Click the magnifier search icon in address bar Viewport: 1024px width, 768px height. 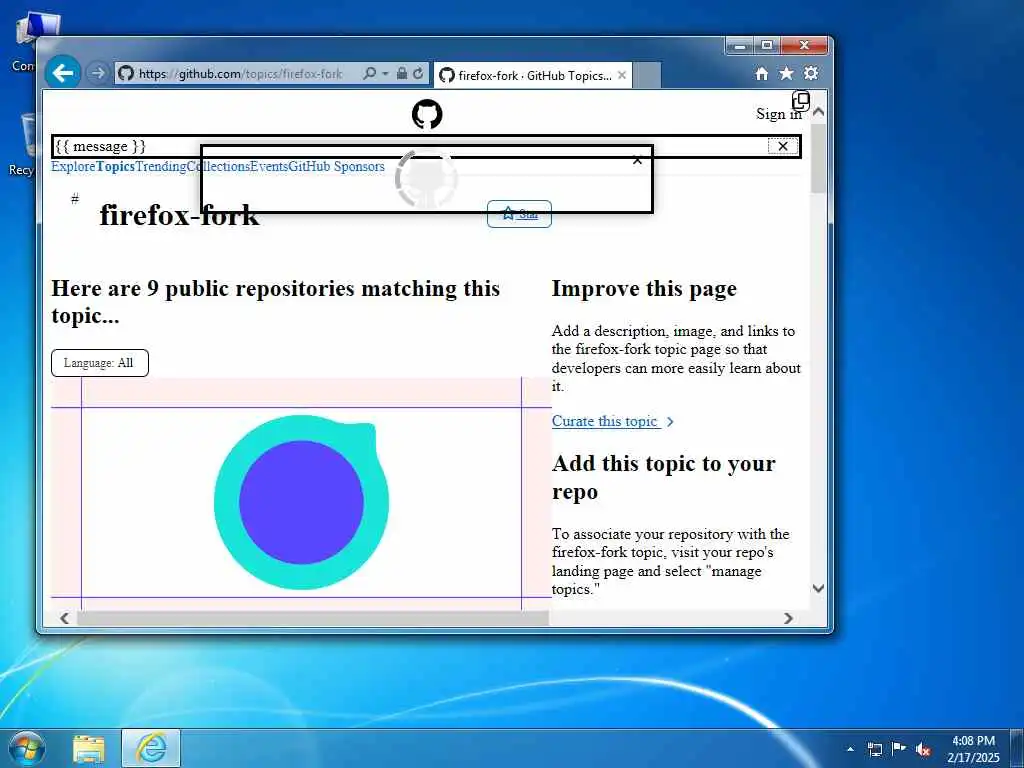369,73
